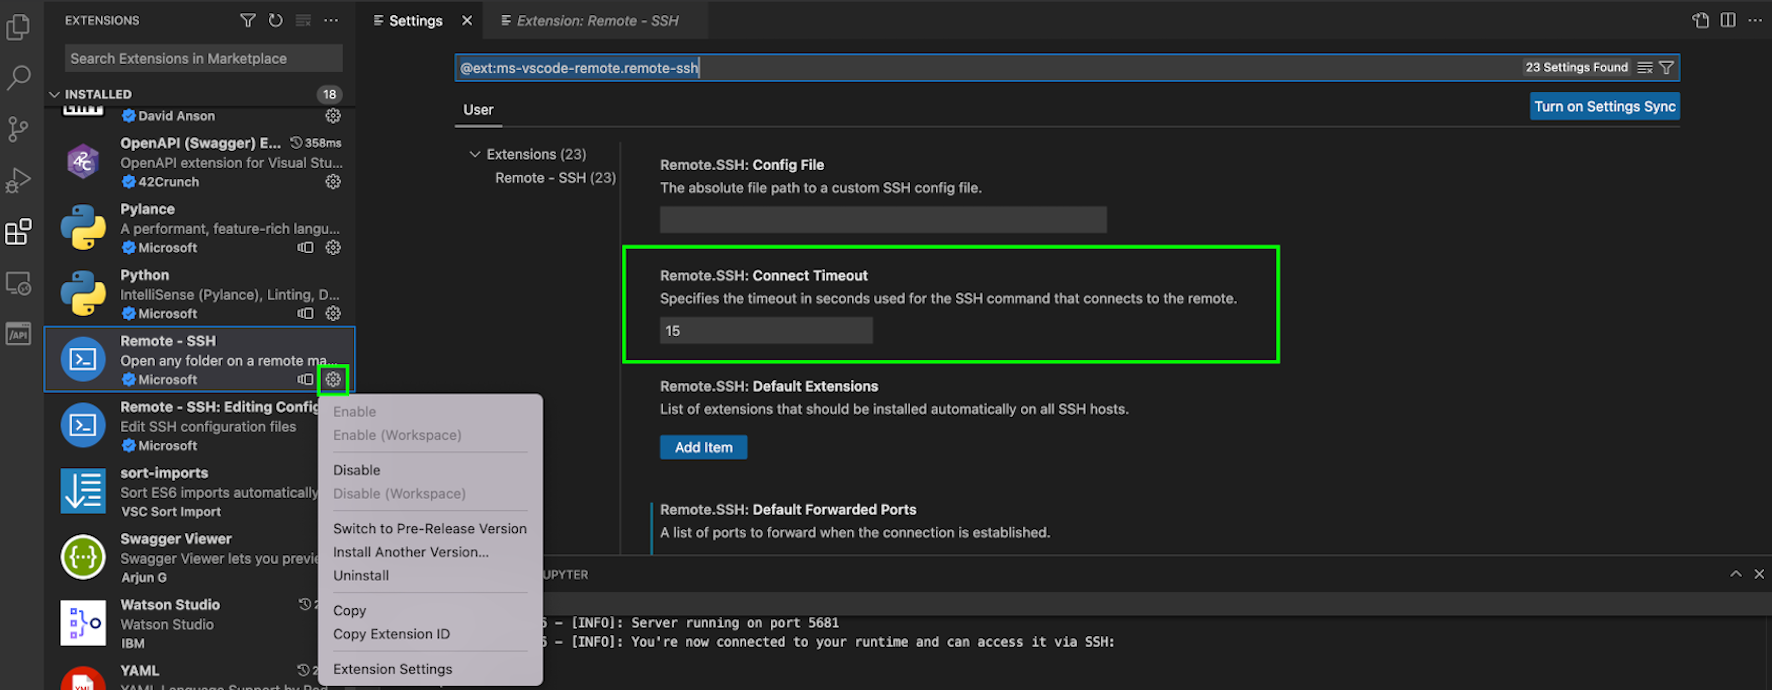Open manage gear for Pylance extension
Image resolution: width=1772 pixels, height=690 pixels.
pos(333,248)
